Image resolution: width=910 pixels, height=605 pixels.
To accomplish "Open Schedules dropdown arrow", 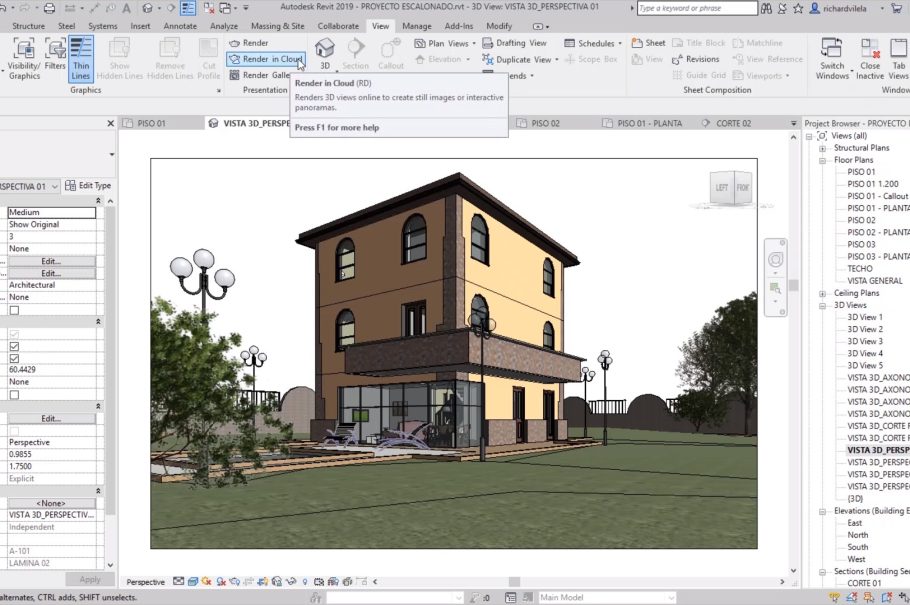I will [620, 44].
